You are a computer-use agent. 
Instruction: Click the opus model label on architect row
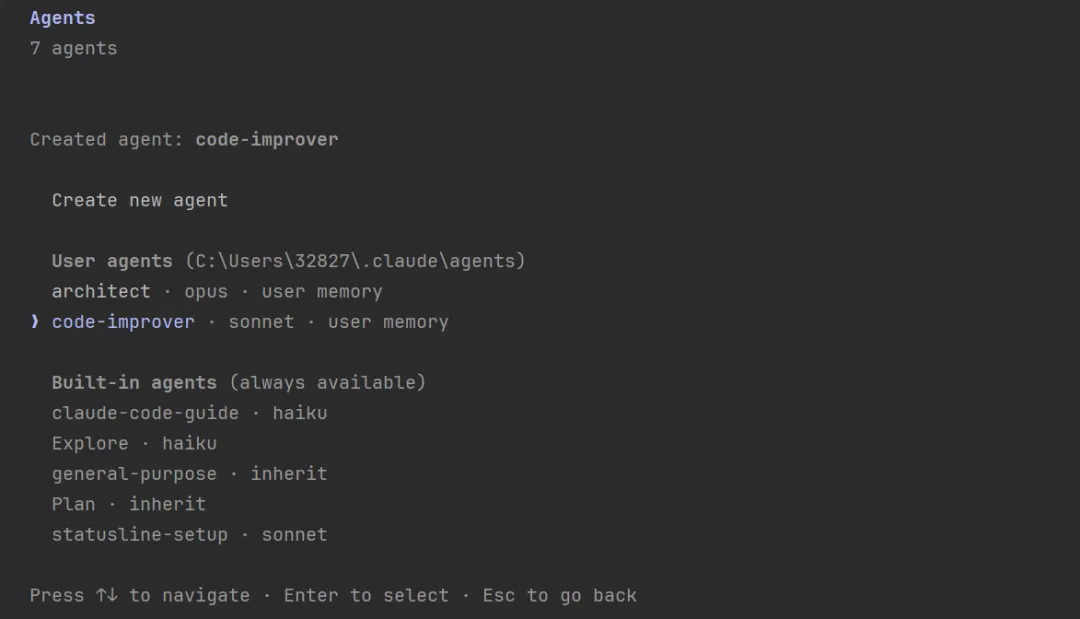tap(206, 292)
